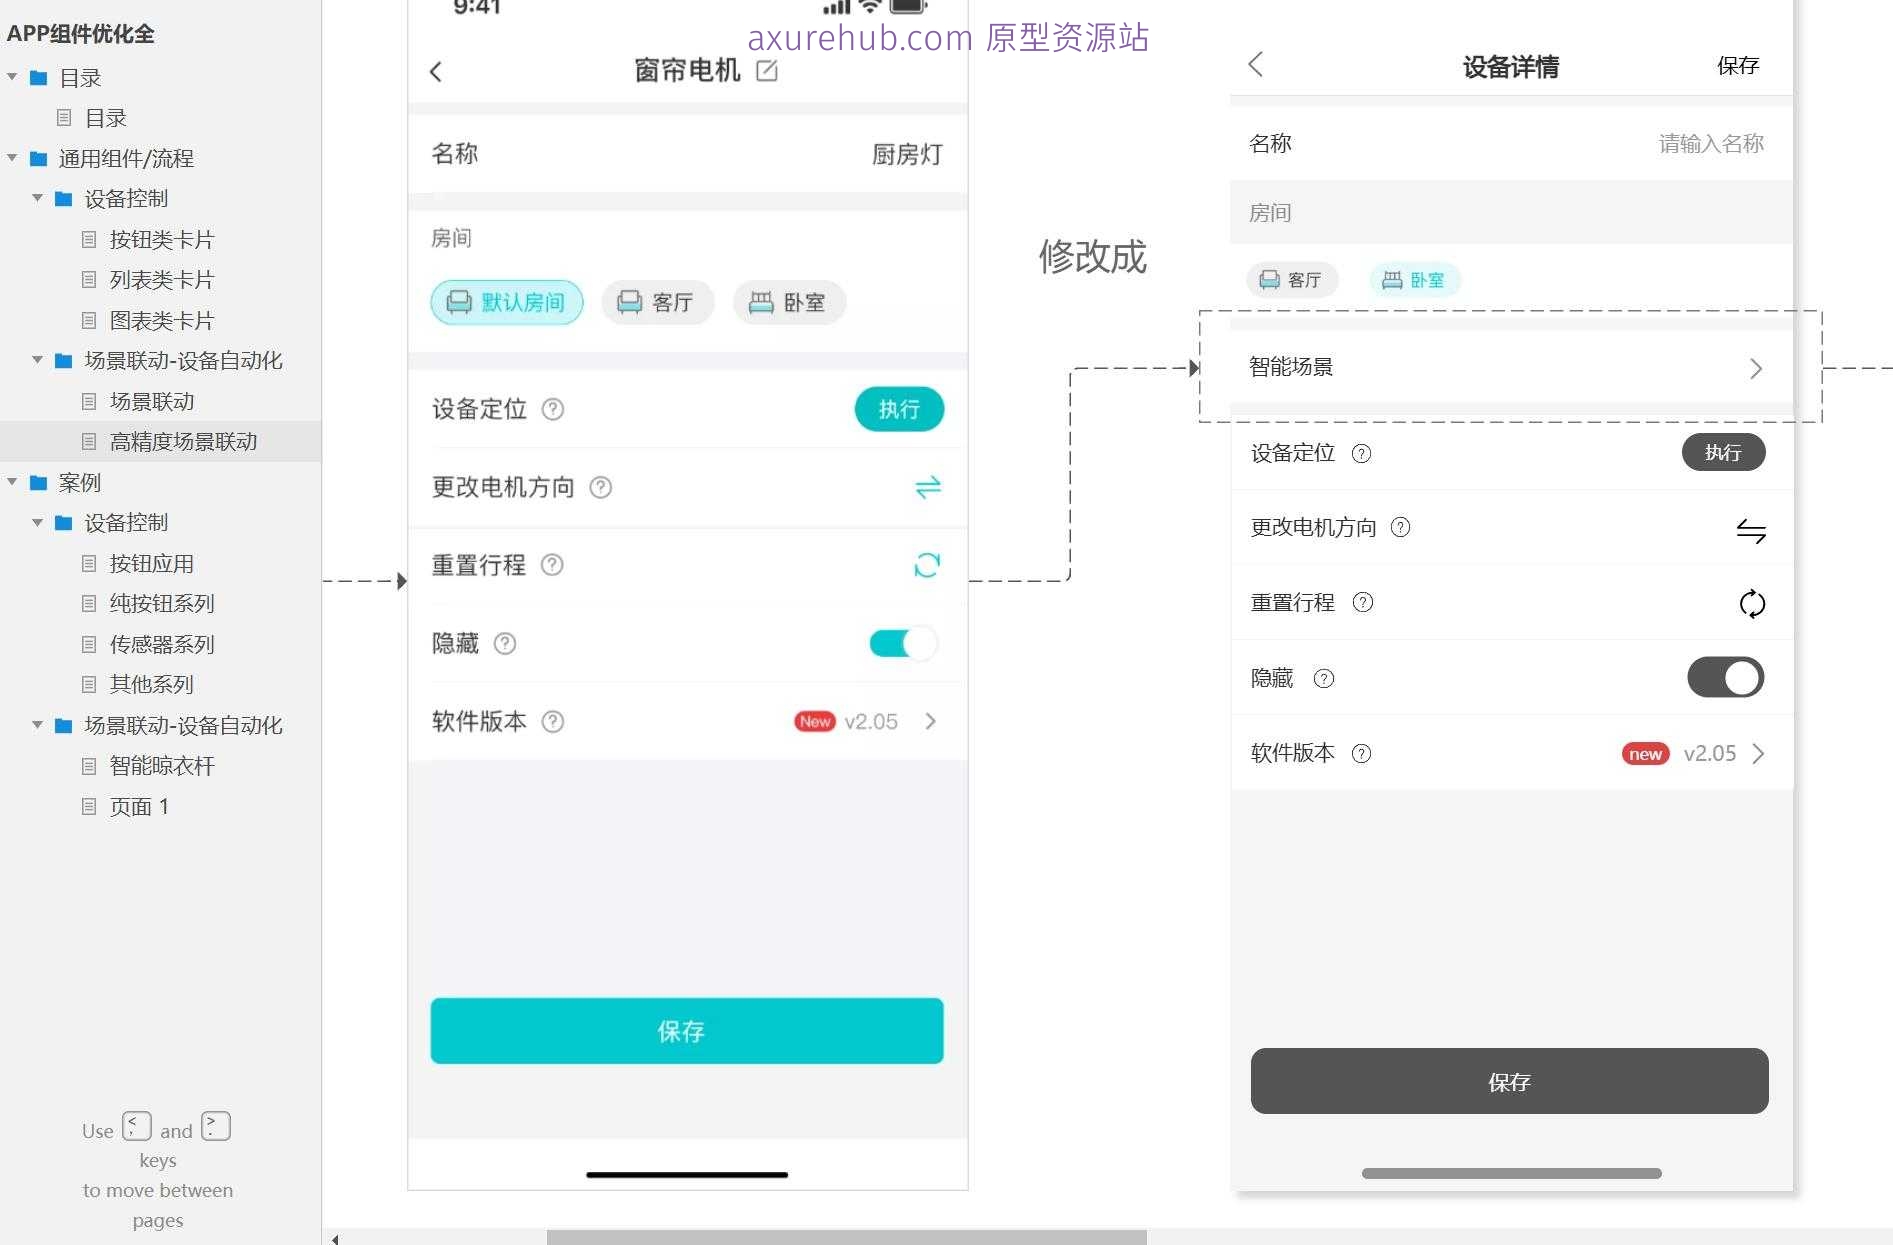Click the back arrow on the 窗帘电机 page
The width and height of the screenshot is (1893, 1245).
(436, 71)
